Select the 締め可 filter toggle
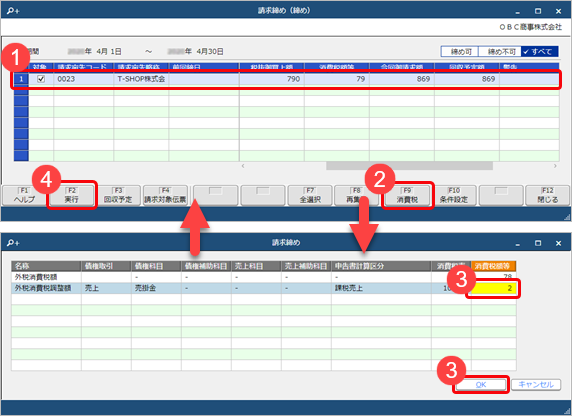572x416 pixels. pos(461,52)
